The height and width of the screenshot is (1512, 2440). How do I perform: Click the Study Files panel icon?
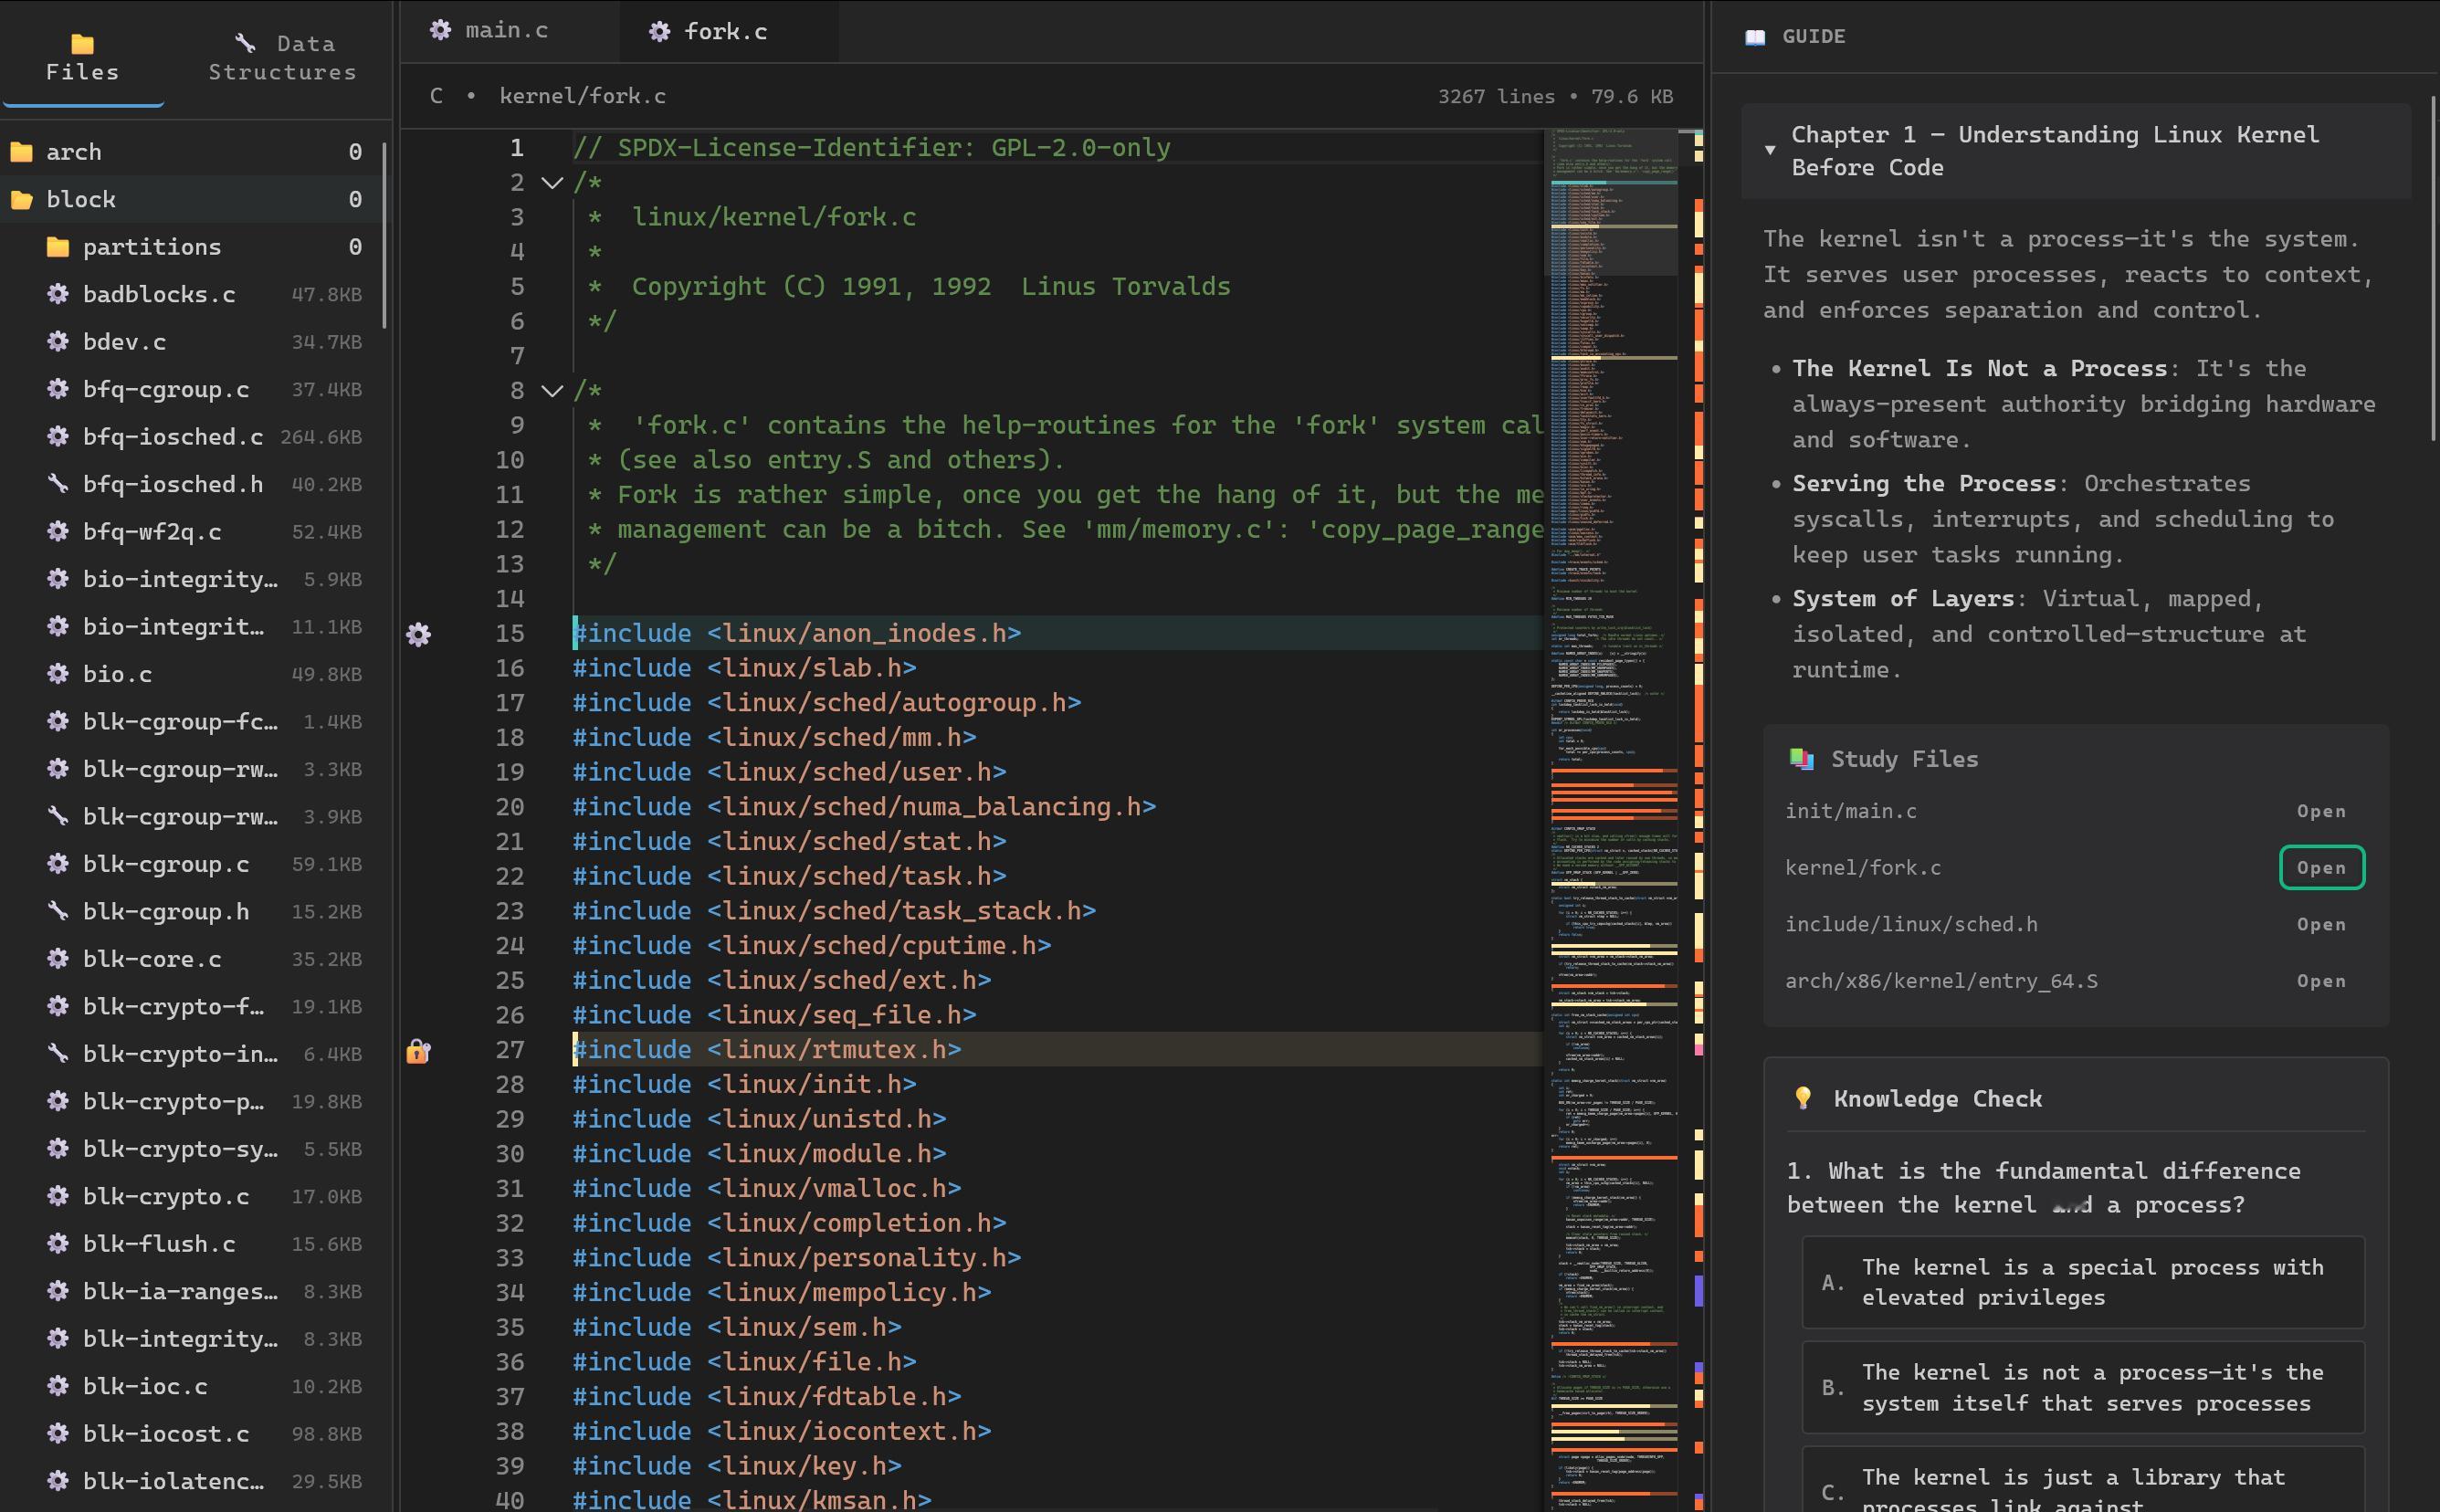(x=1801, y=758)
